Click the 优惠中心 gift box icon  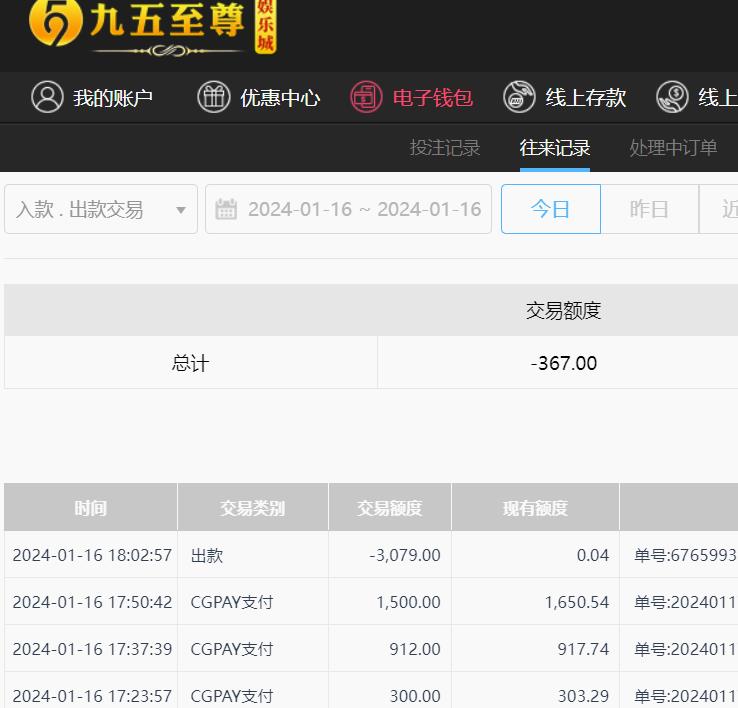coord(213,97)
